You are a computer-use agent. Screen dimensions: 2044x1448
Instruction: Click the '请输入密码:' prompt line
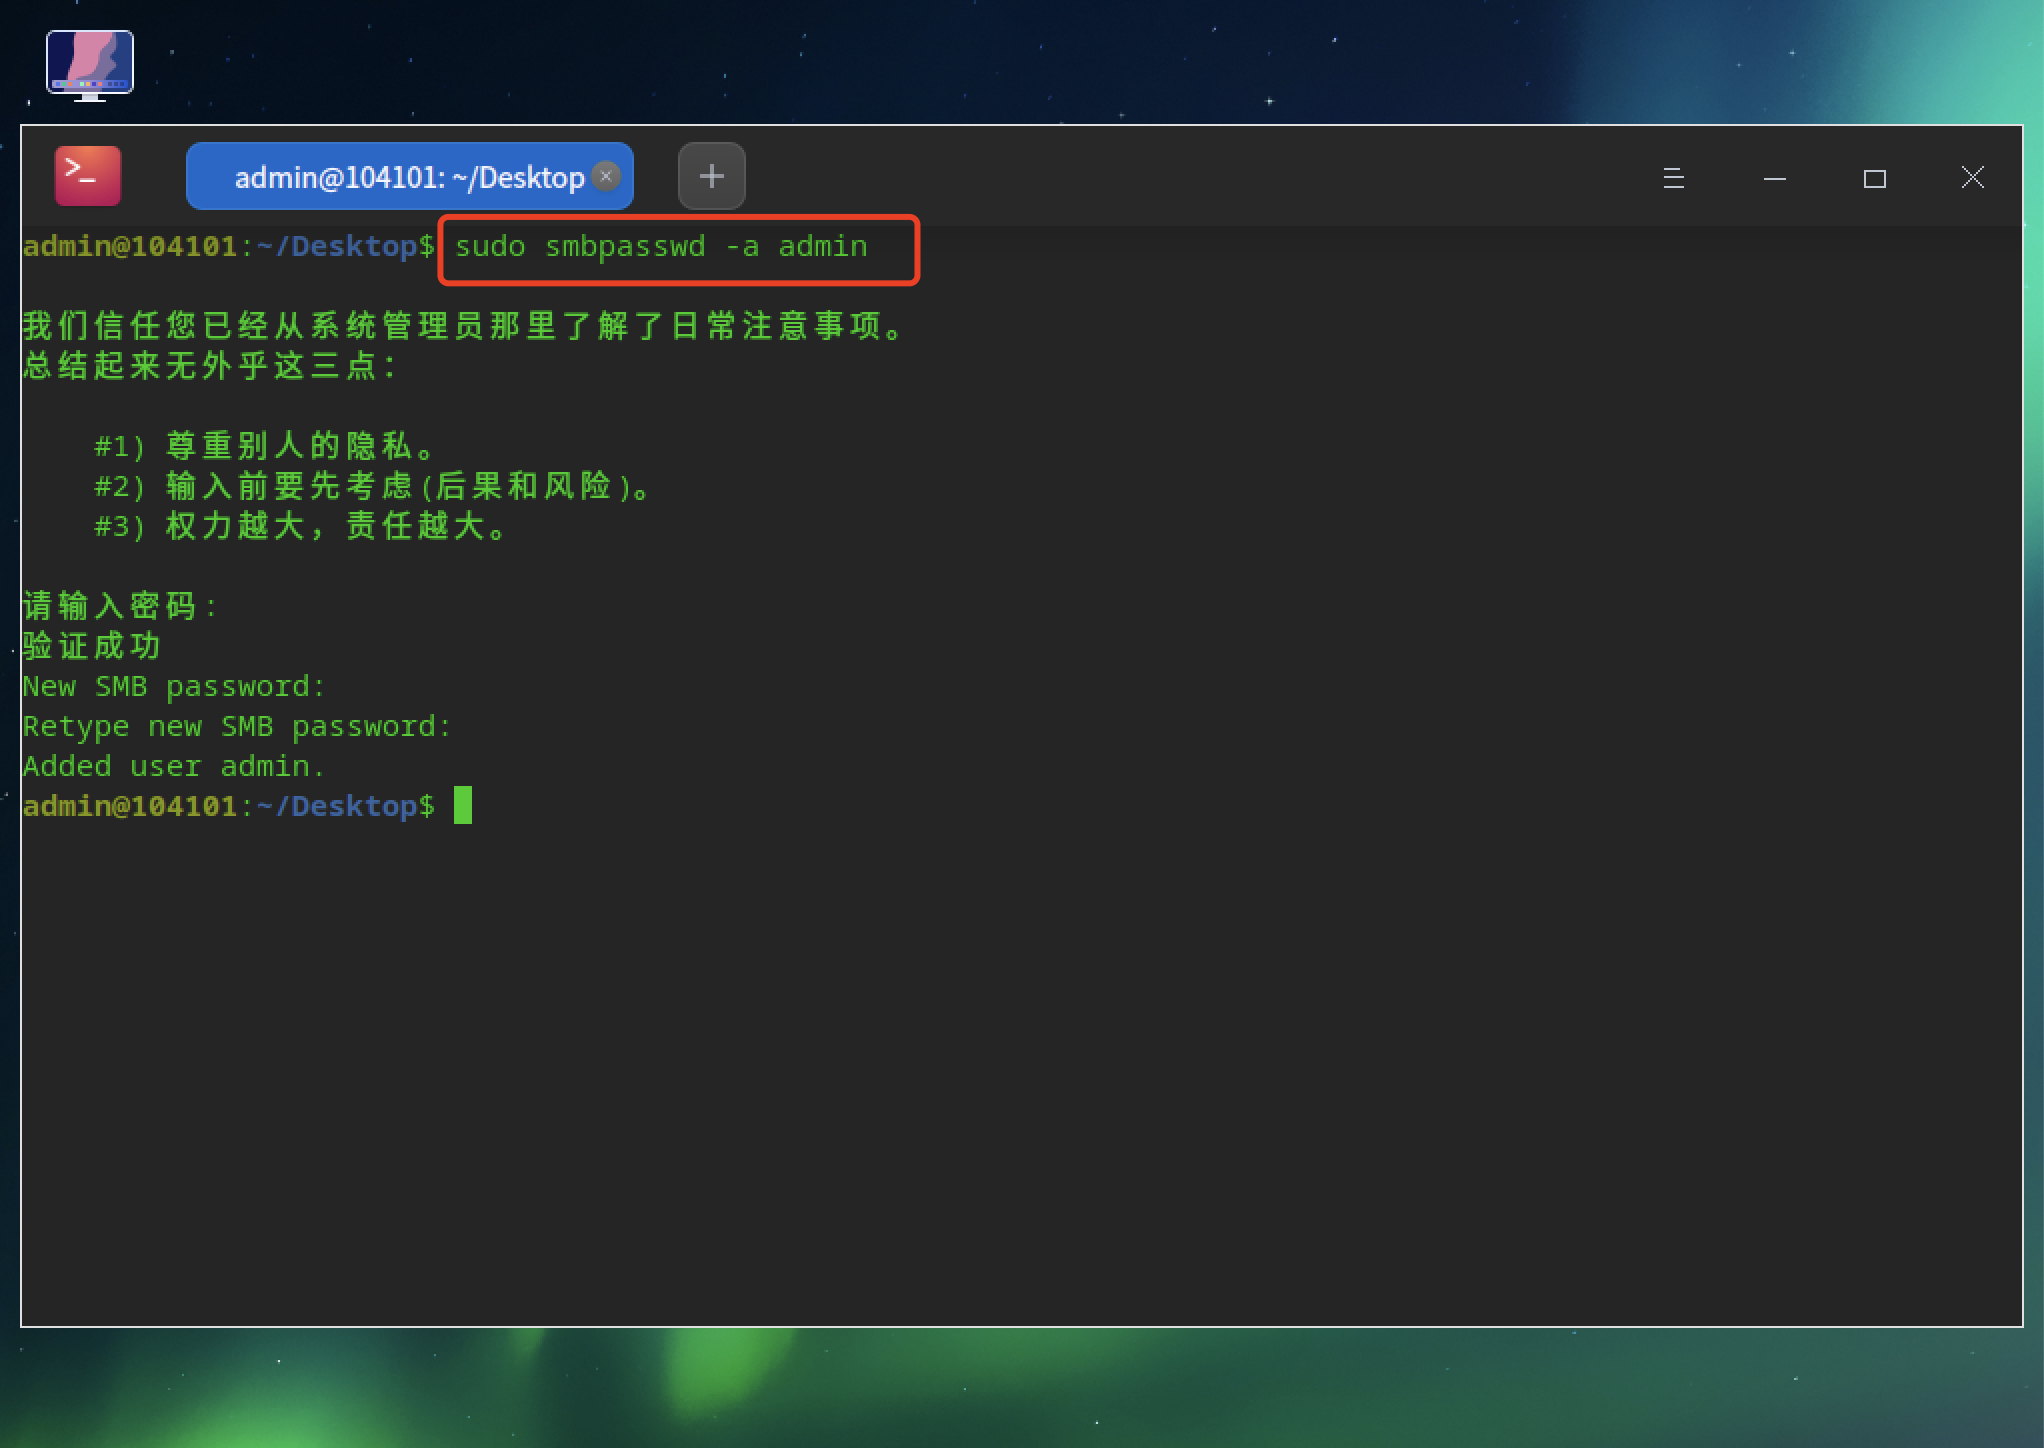(x=120, y=606)
